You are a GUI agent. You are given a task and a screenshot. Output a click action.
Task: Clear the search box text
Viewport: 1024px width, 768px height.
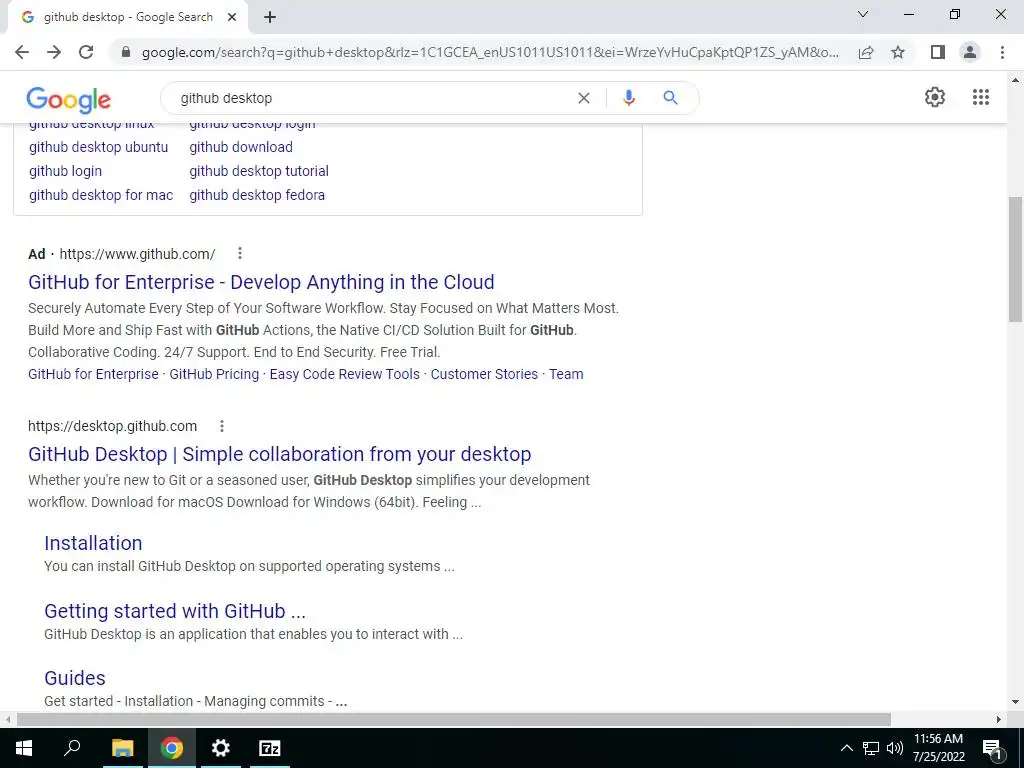[x=584, y=98]
